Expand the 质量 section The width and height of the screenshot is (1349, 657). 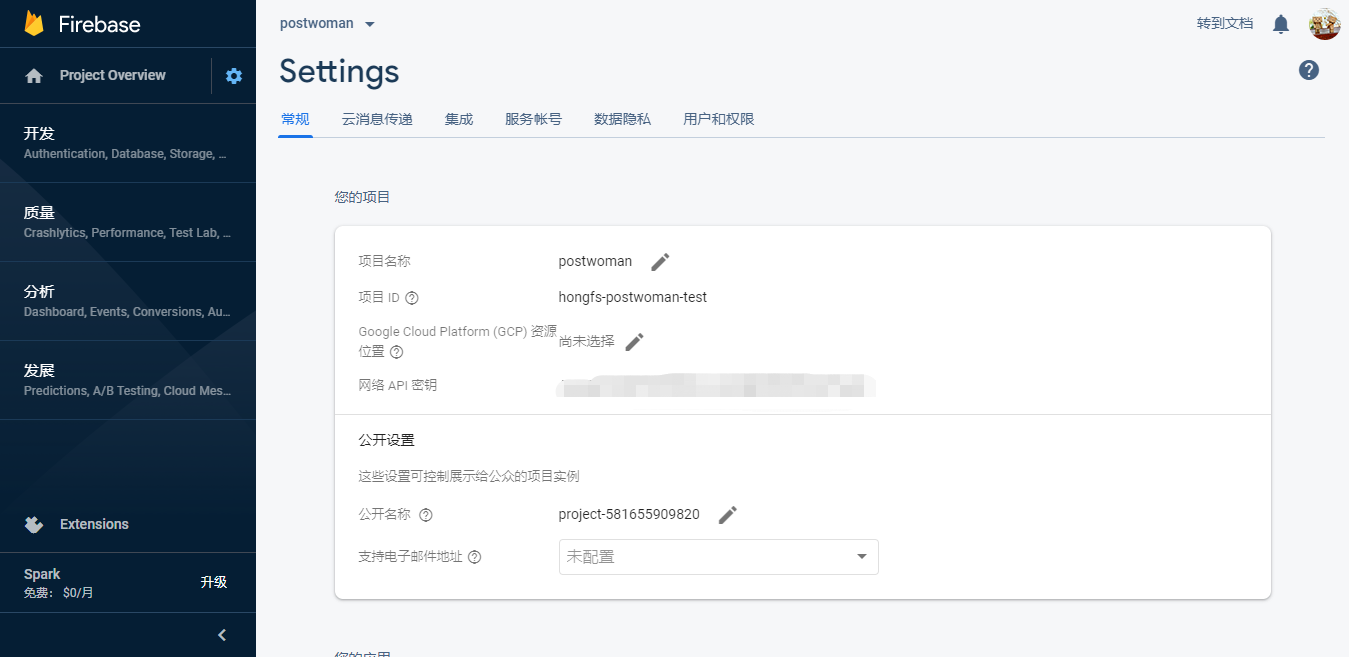[128, 222]
